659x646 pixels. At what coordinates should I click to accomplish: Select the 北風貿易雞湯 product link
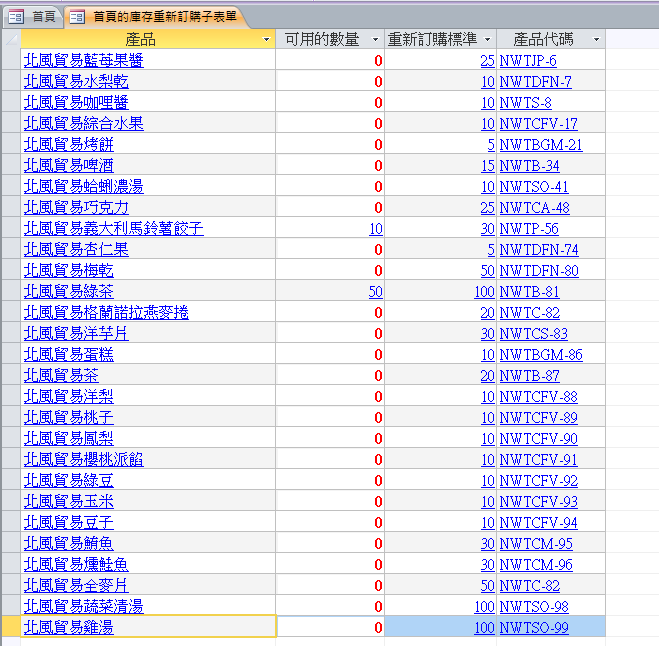[x=69, y=628]
